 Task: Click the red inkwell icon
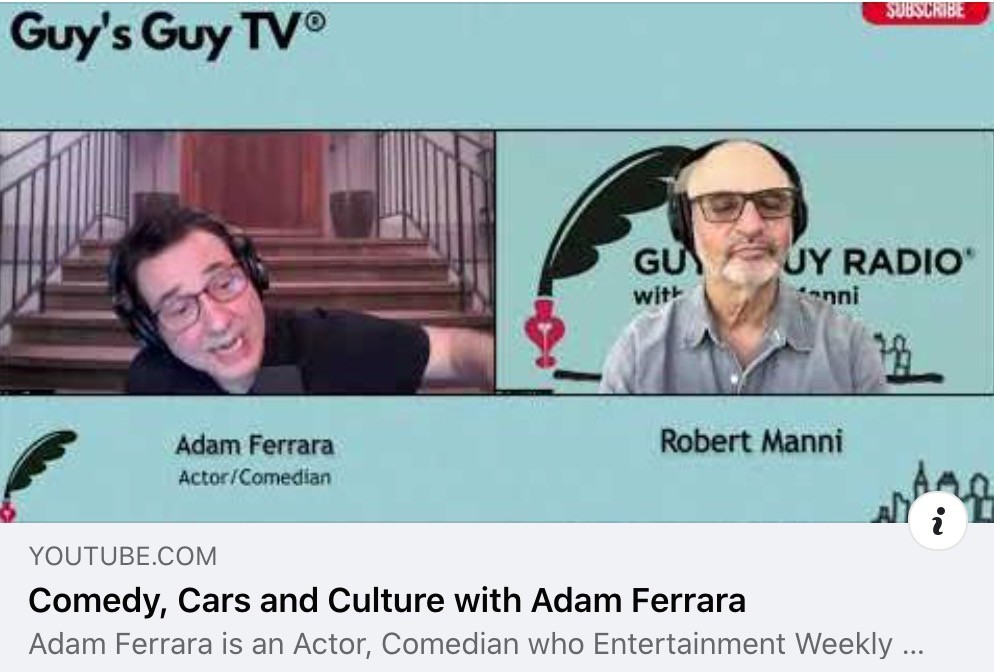point(545,333)
